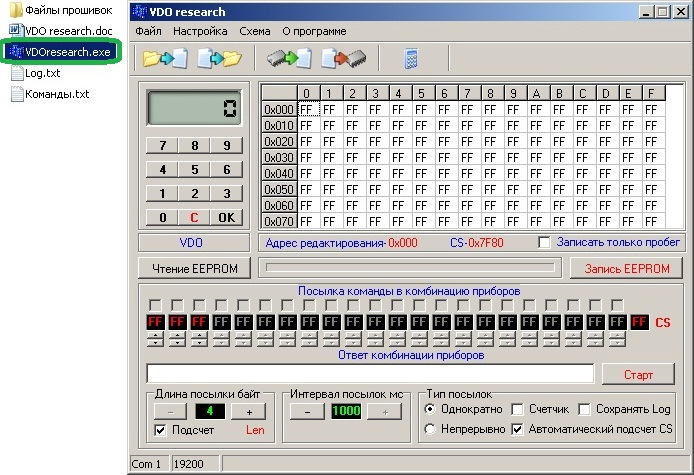Click keypad digit 5
Viewport: 694px width, 475px height.
(194, 169)
